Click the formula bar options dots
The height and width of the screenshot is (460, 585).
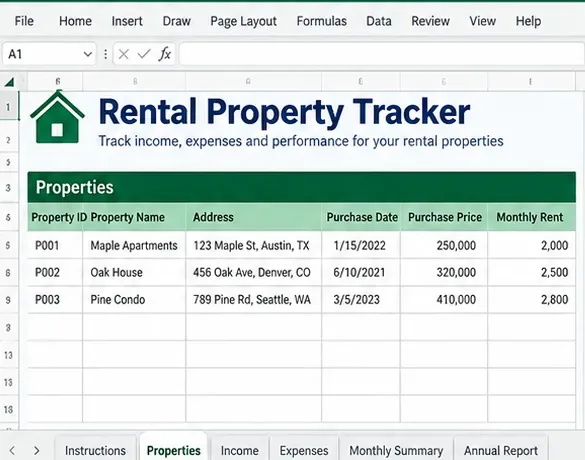pos(106,54)
